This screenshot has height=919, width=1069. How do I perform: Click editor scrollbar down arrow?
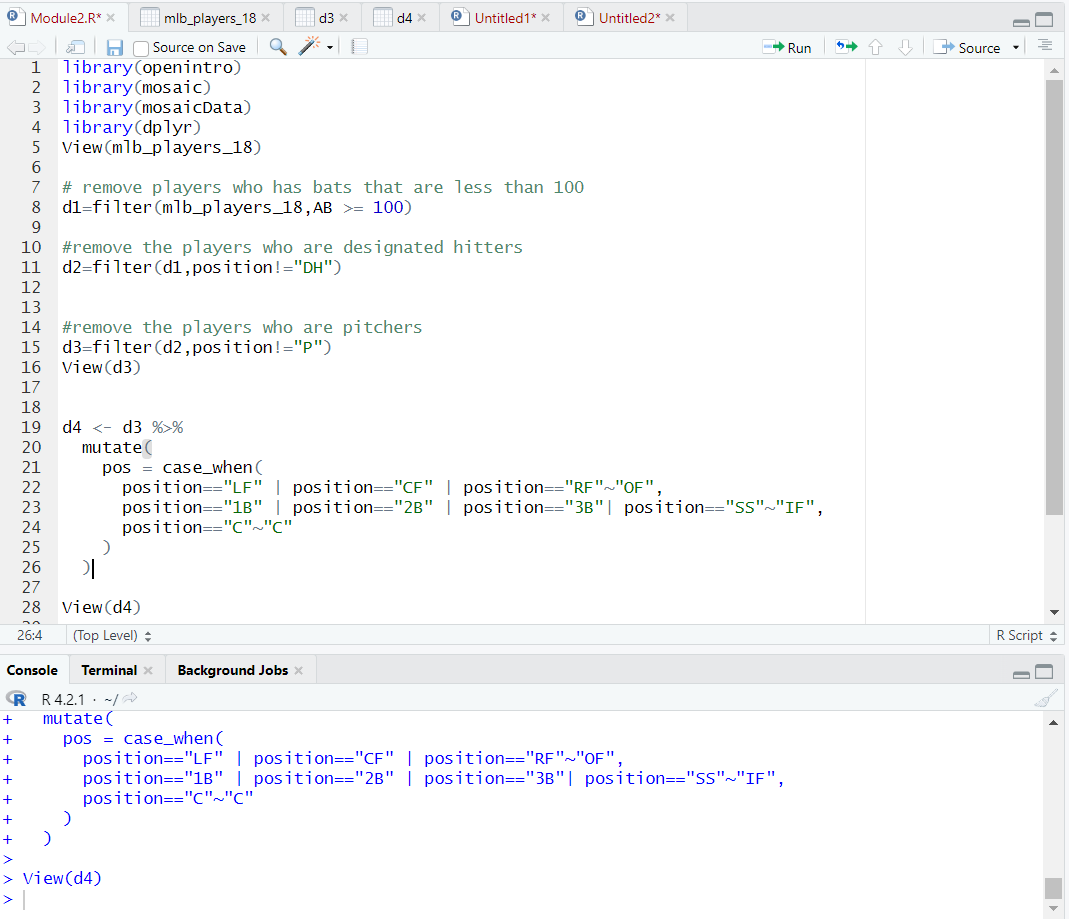tap(1054, 612)
